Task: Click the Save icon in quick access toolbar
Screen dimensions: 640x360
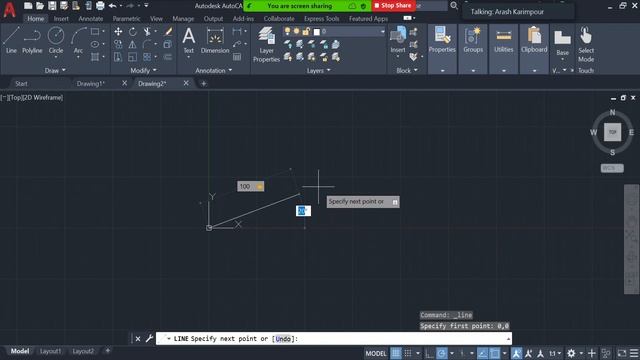Action: 52,6
